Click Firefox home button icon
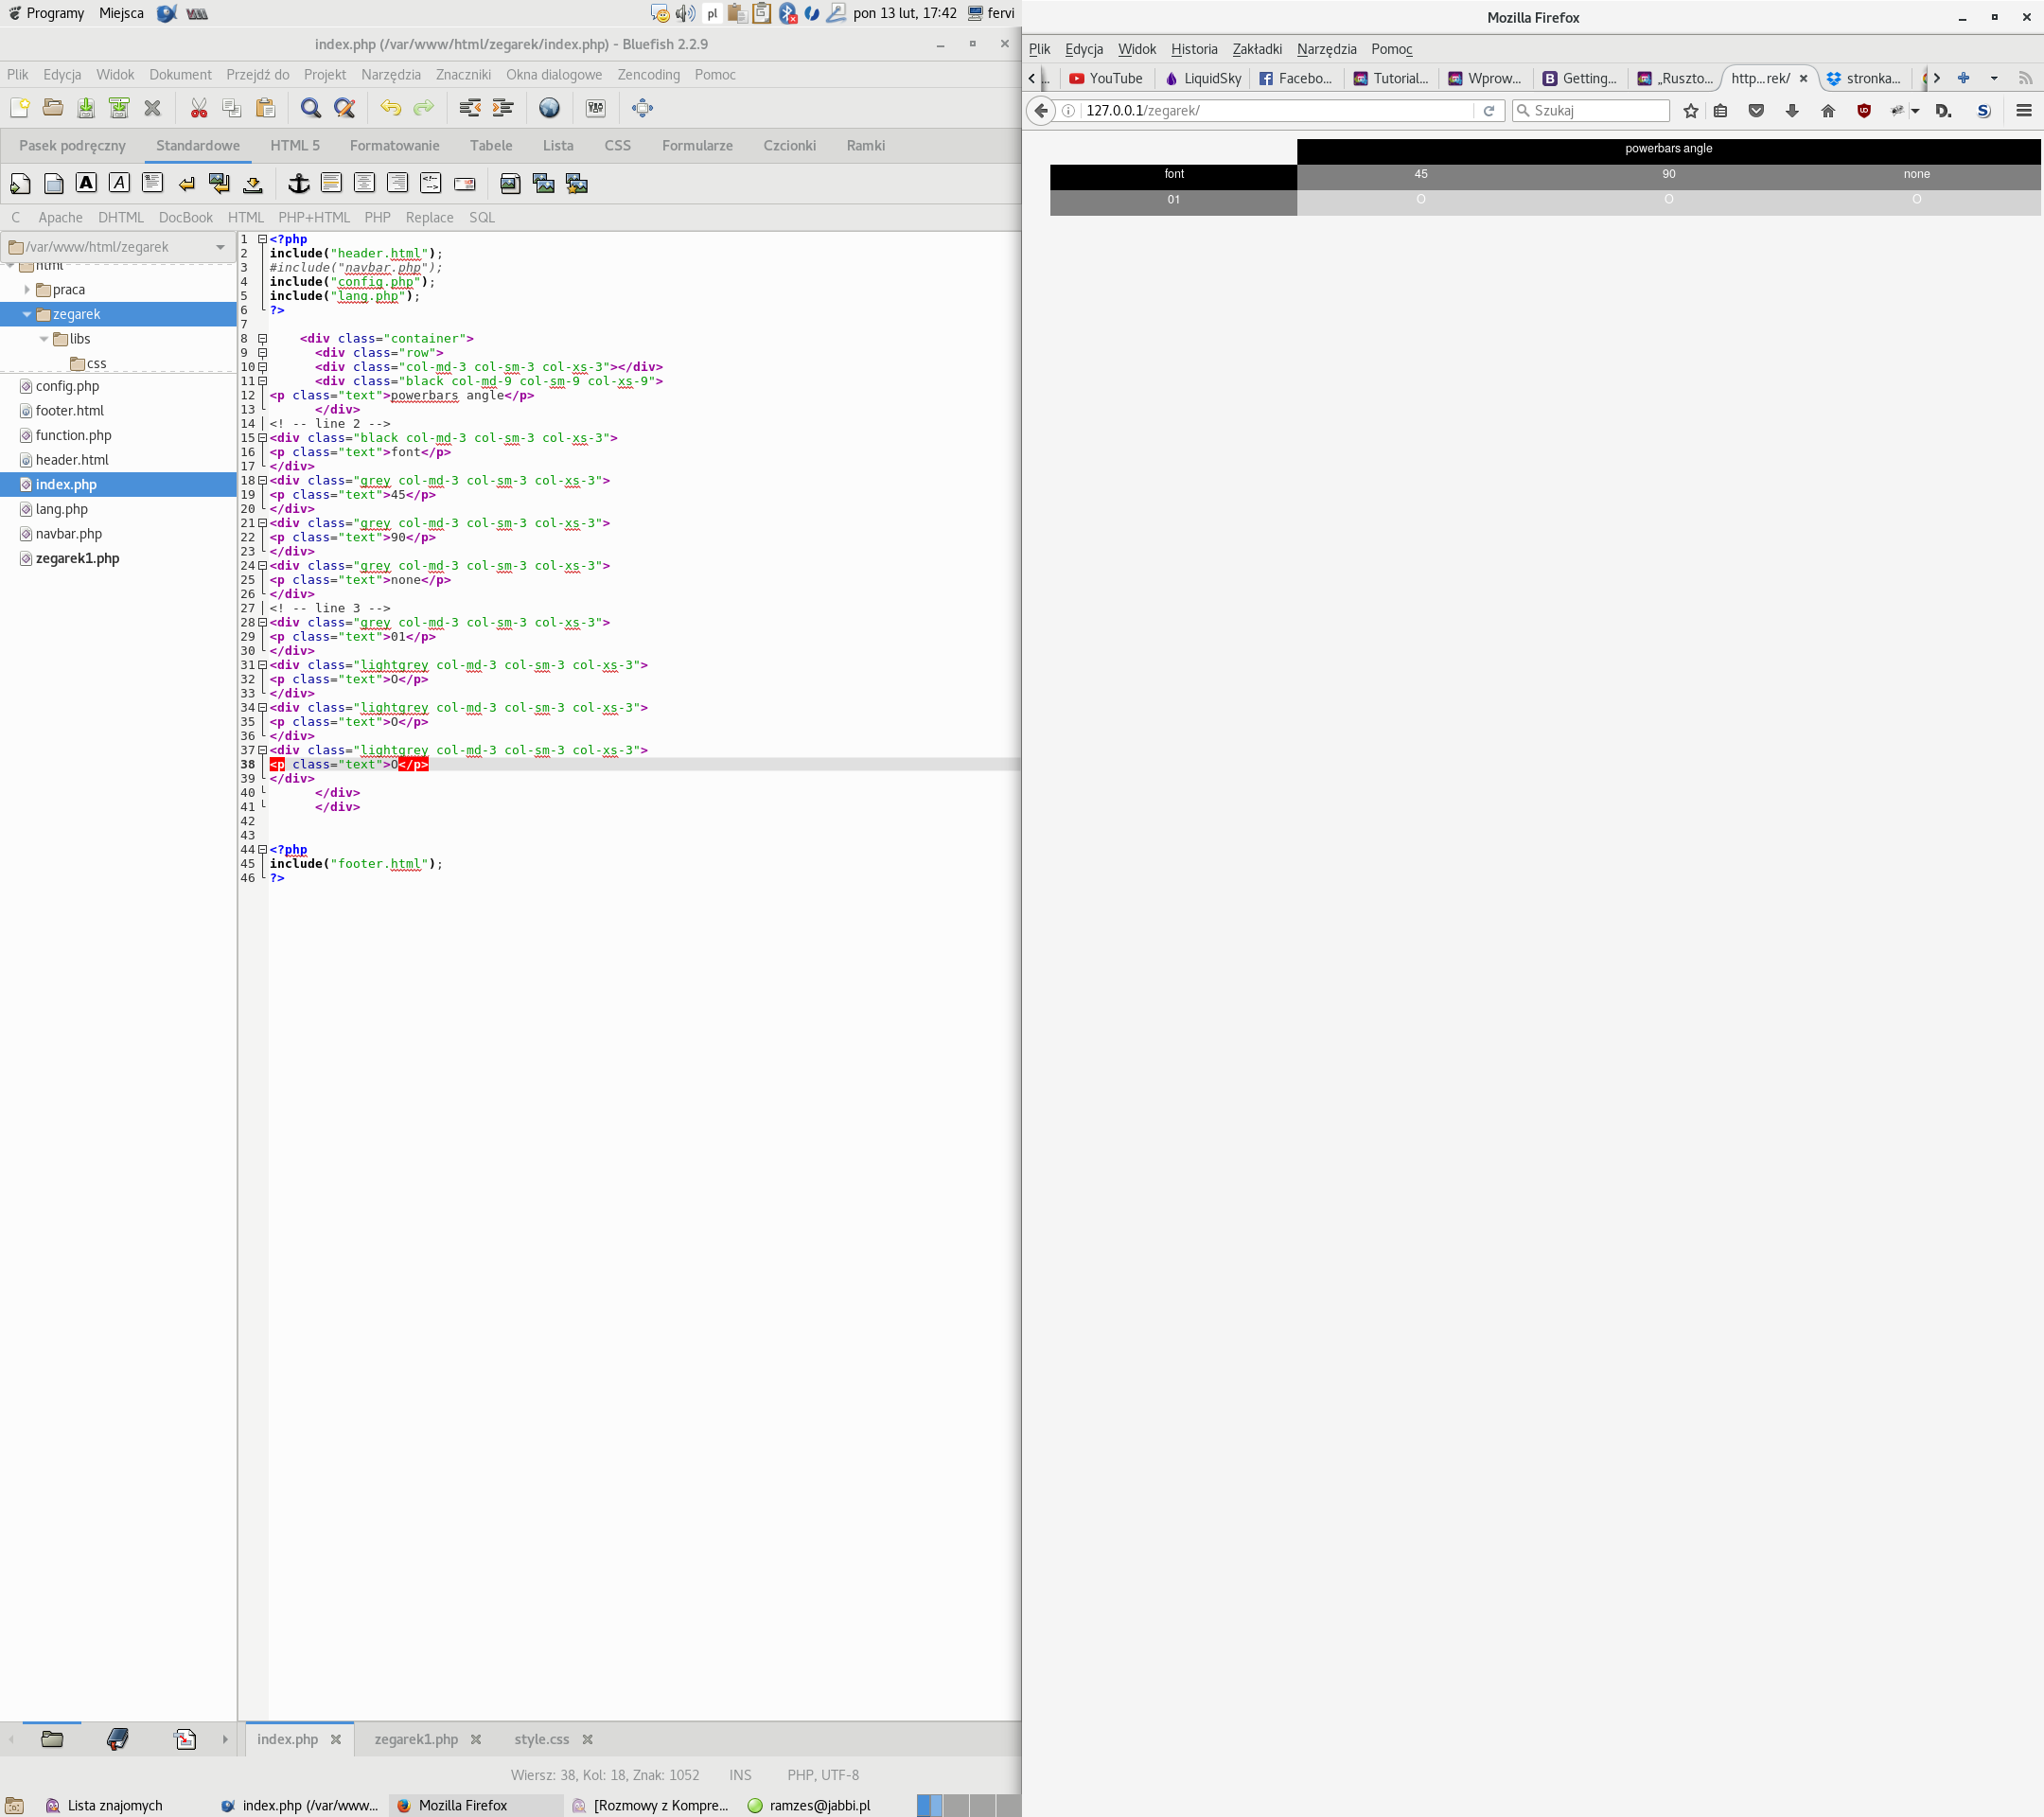2044x1817 pixels. (x=1827, y=111)
